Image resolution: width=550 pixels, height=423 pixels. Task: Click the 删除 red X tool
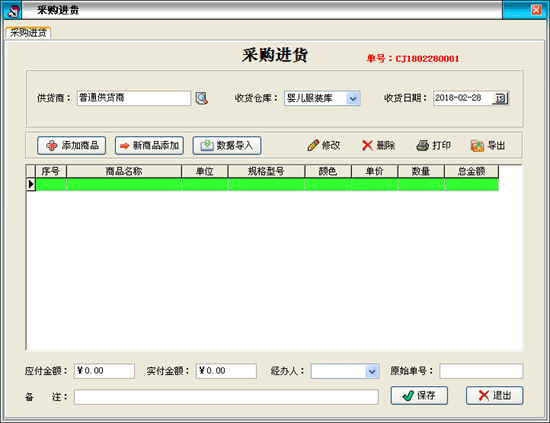(x=378, y=145)
